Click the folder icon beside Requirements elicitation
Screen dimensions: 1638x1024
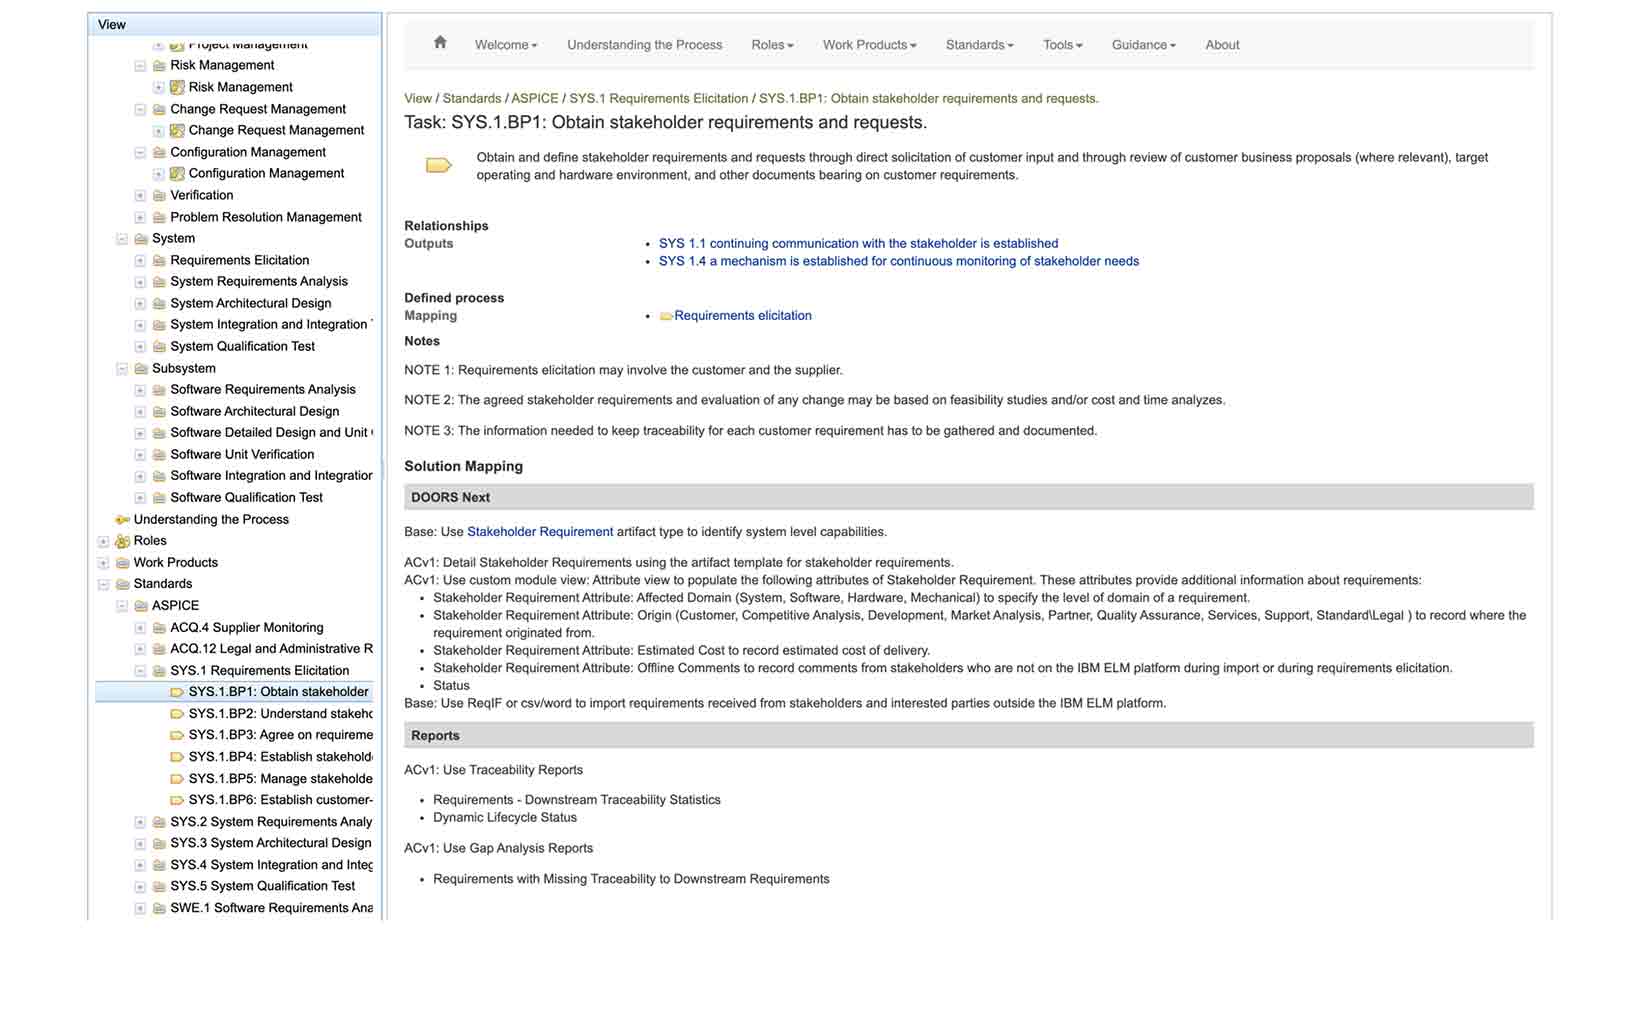coord(666,316)
